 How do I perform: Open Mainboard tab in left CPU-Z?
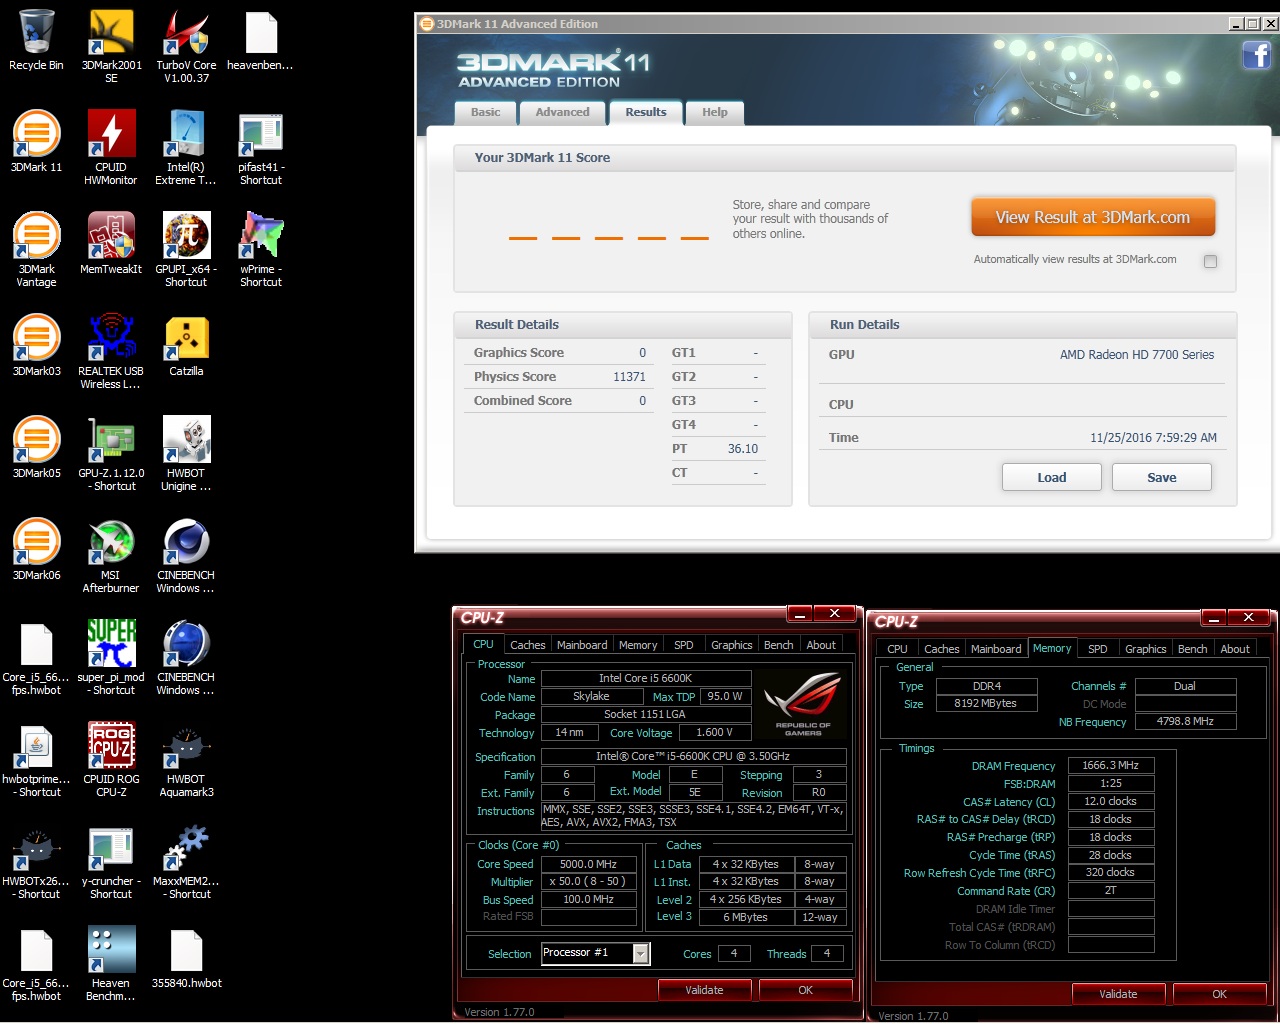(x=582, y=645)
